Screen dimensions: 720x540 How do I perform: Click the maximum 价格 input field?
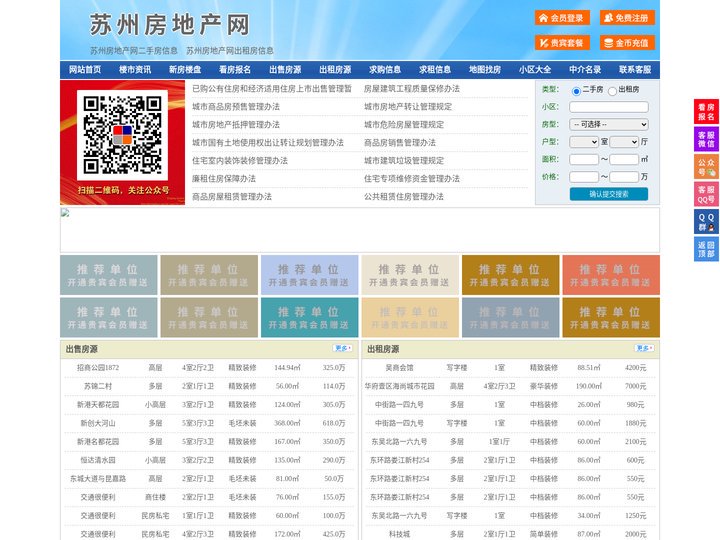click(x=624, y=177)
